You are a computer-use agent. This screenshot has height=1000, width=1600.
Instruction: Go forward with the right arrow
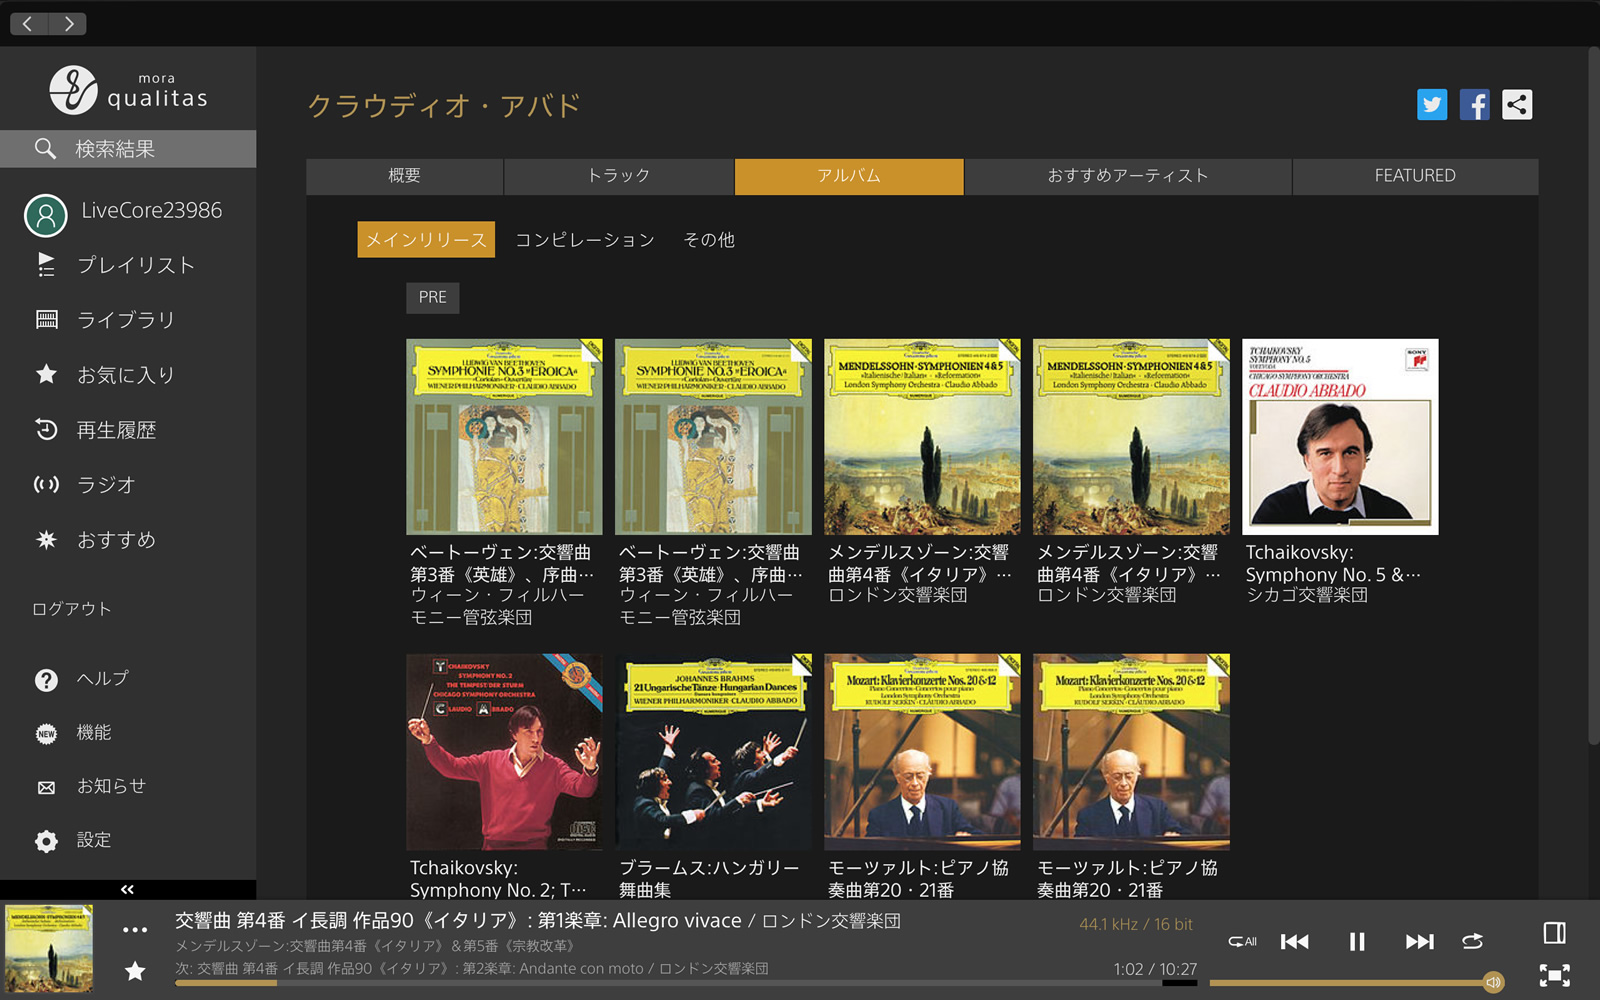pyautogui.click(x=68, y=23)
